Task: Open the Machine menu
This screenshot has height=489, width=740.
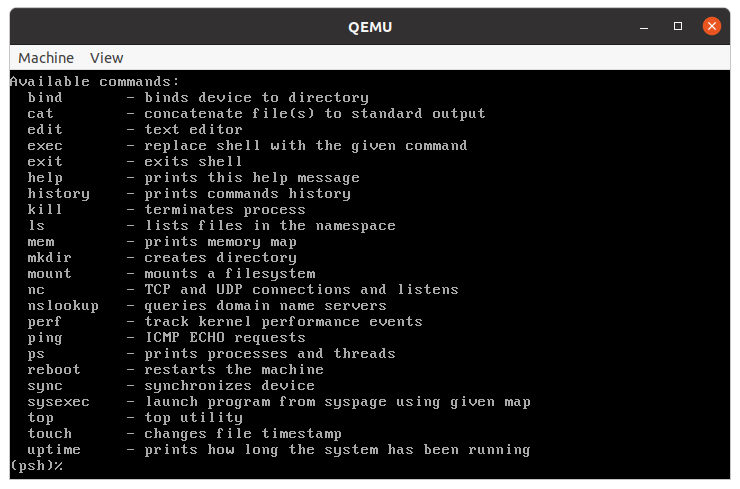Action: (46, 58)
